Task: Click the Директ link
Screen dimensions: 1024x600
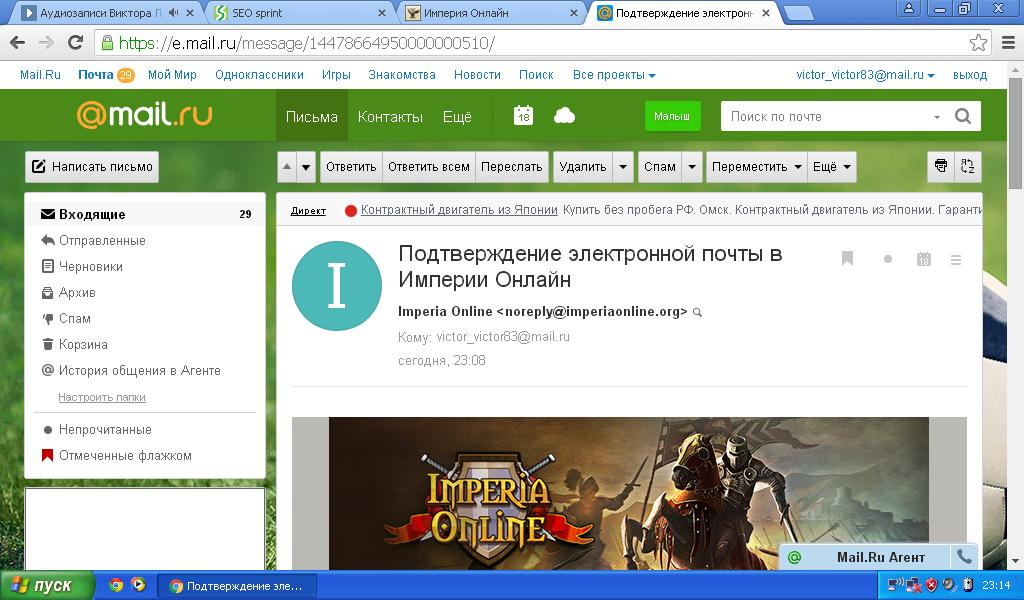Action: coord(308,210)
